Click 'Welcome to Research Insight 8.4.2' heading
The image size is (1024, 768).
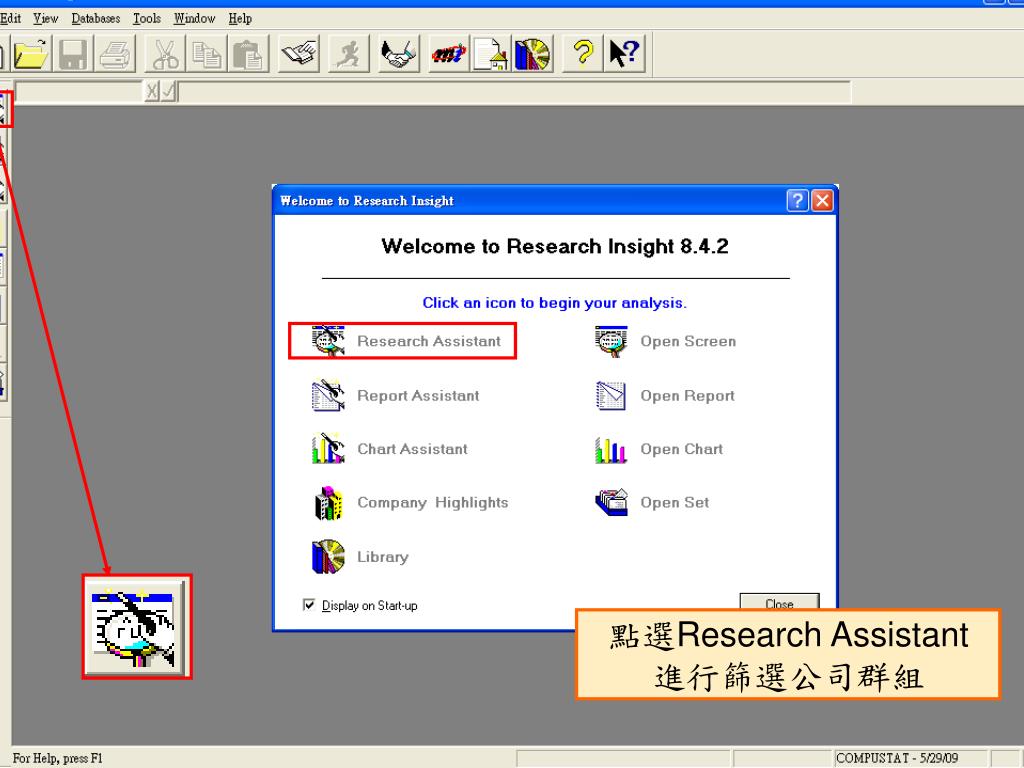tap(554, 246)
